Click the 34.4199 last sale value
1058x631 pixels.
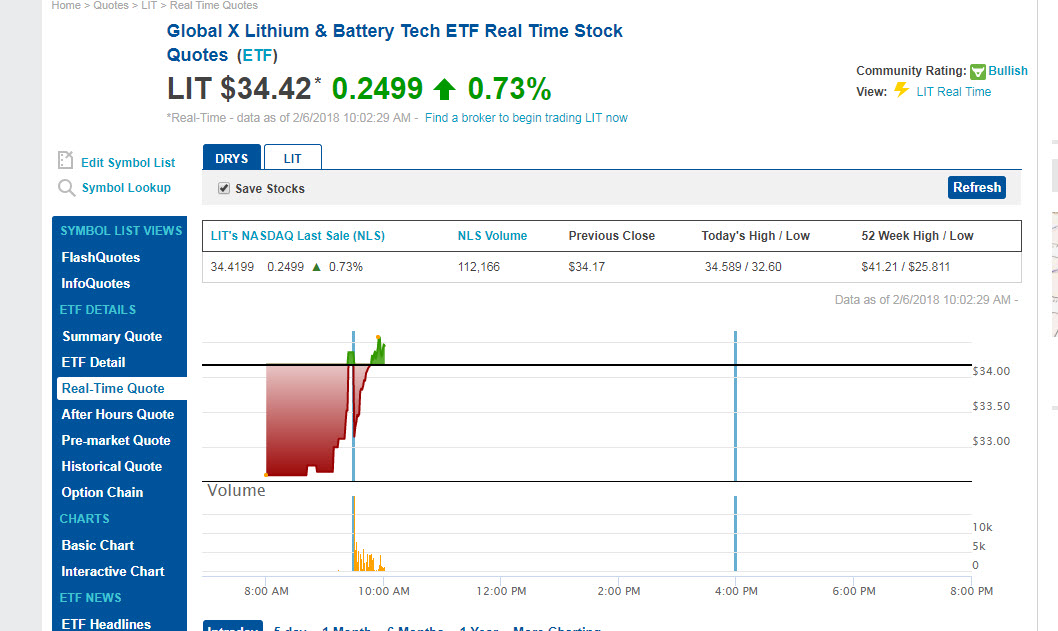[x=232, y=267]
